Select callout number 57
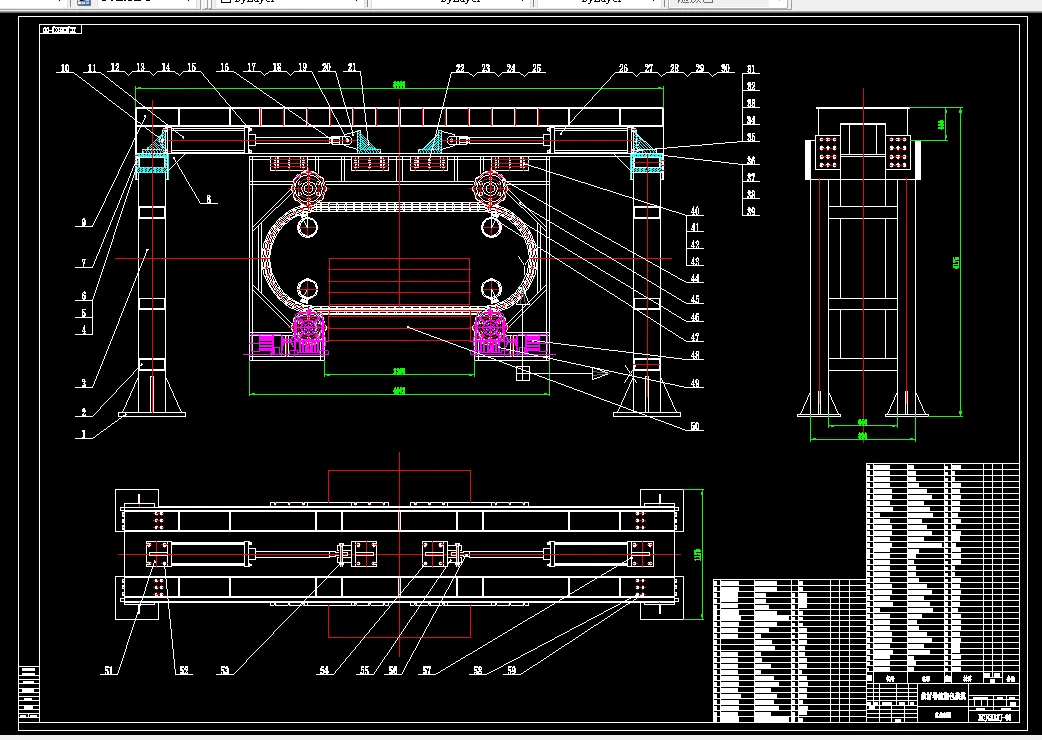This screenshot has width=1042, height=740. (427, 670)
